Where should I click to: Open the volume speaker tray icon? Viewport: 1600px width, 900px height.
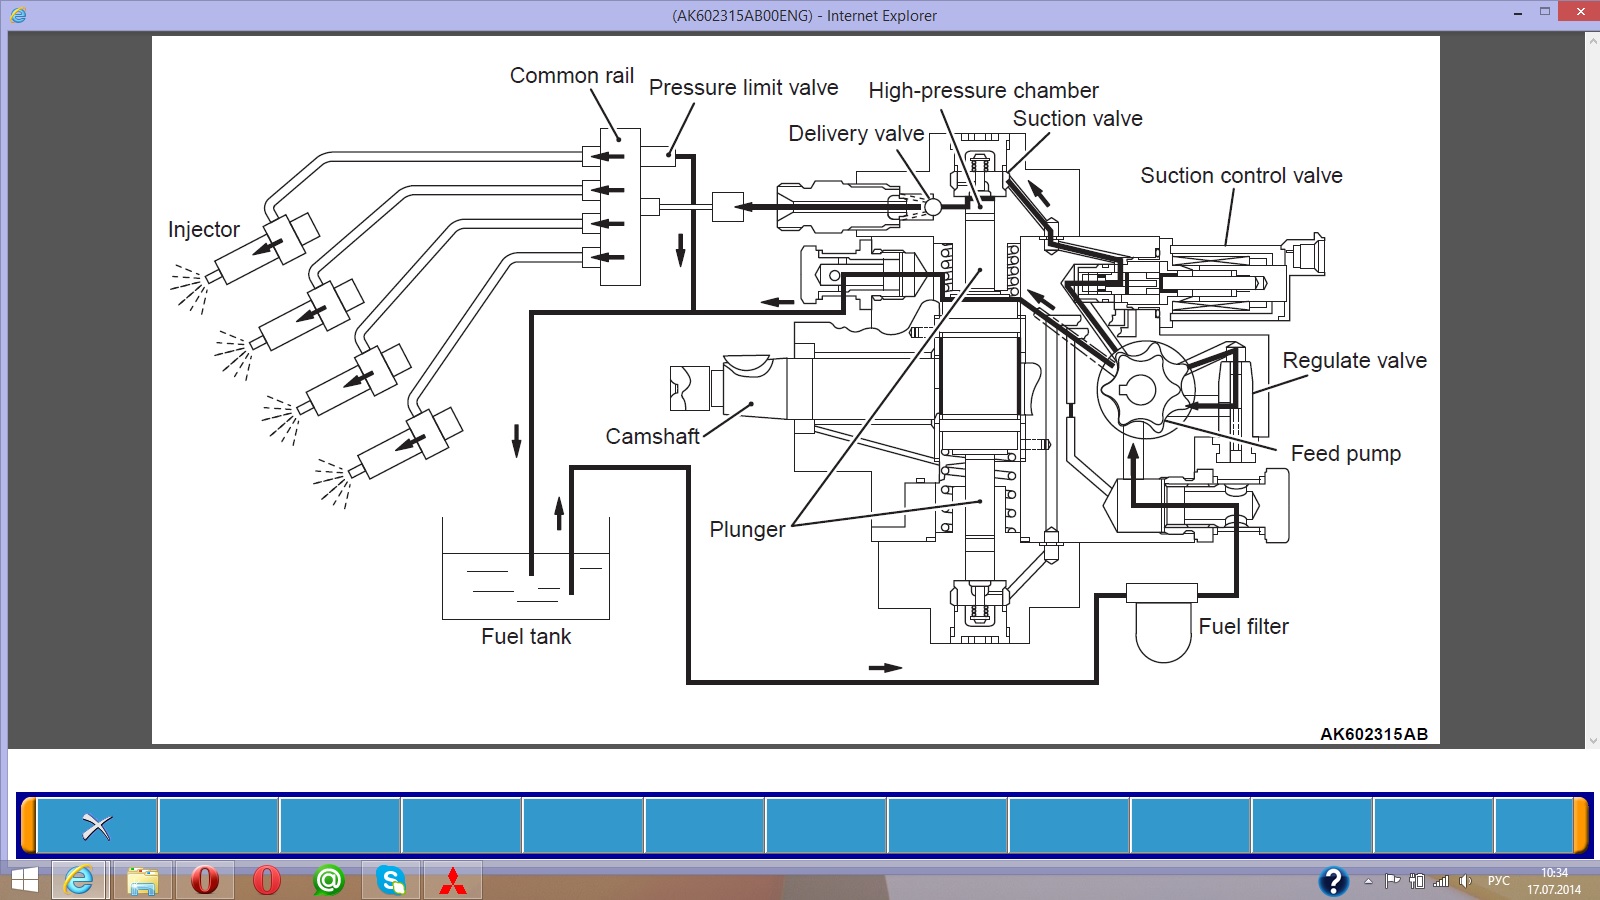(1465, 881)
